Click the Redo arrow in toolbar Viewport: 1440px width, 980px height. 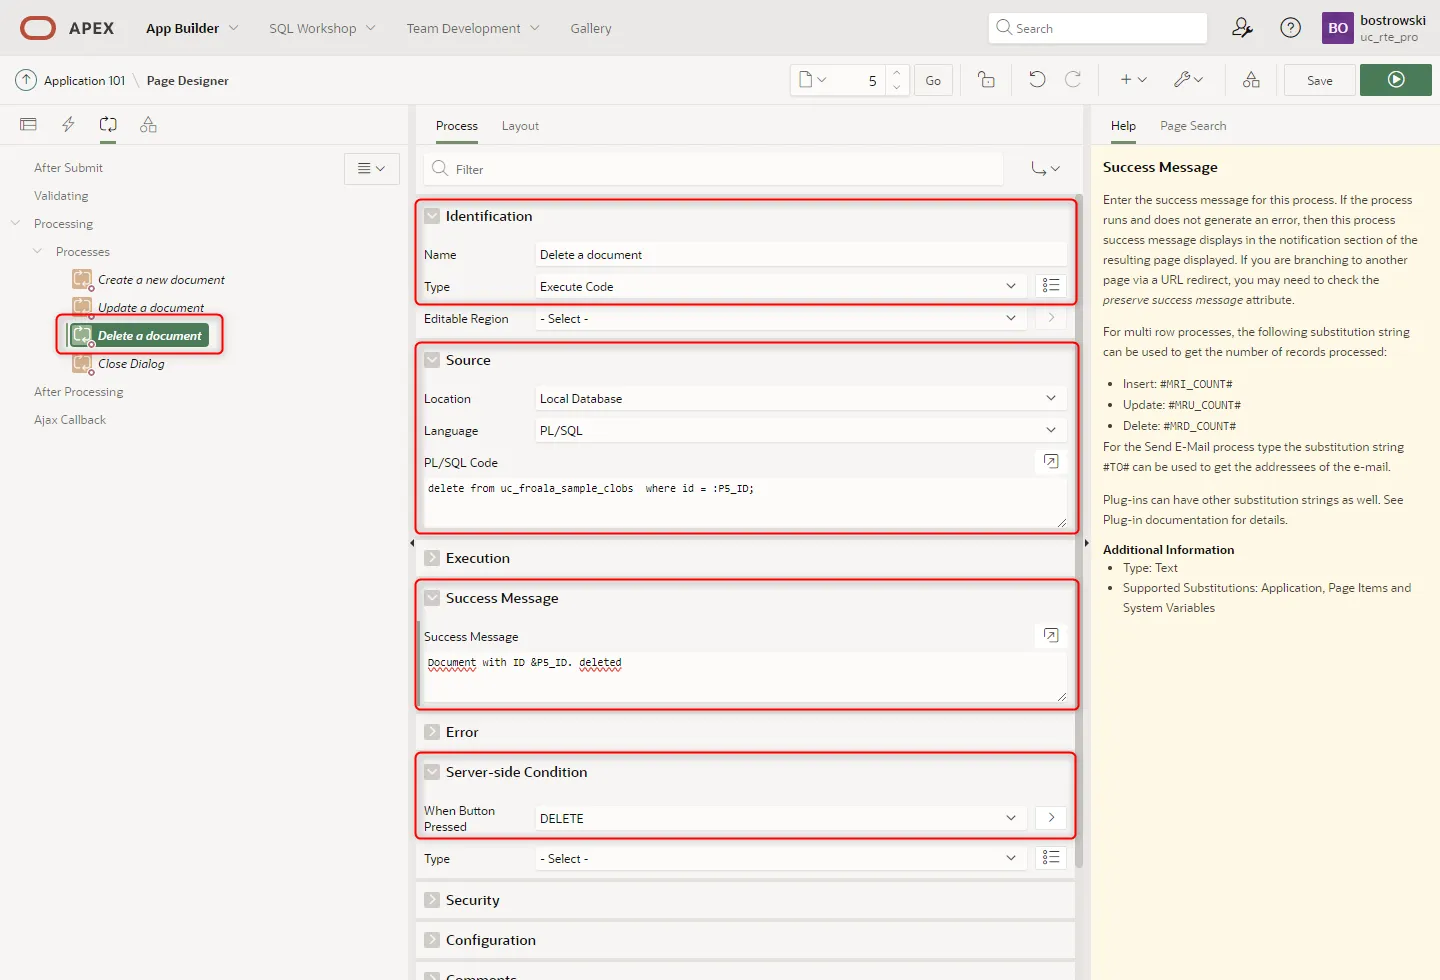click(1073, 80)
